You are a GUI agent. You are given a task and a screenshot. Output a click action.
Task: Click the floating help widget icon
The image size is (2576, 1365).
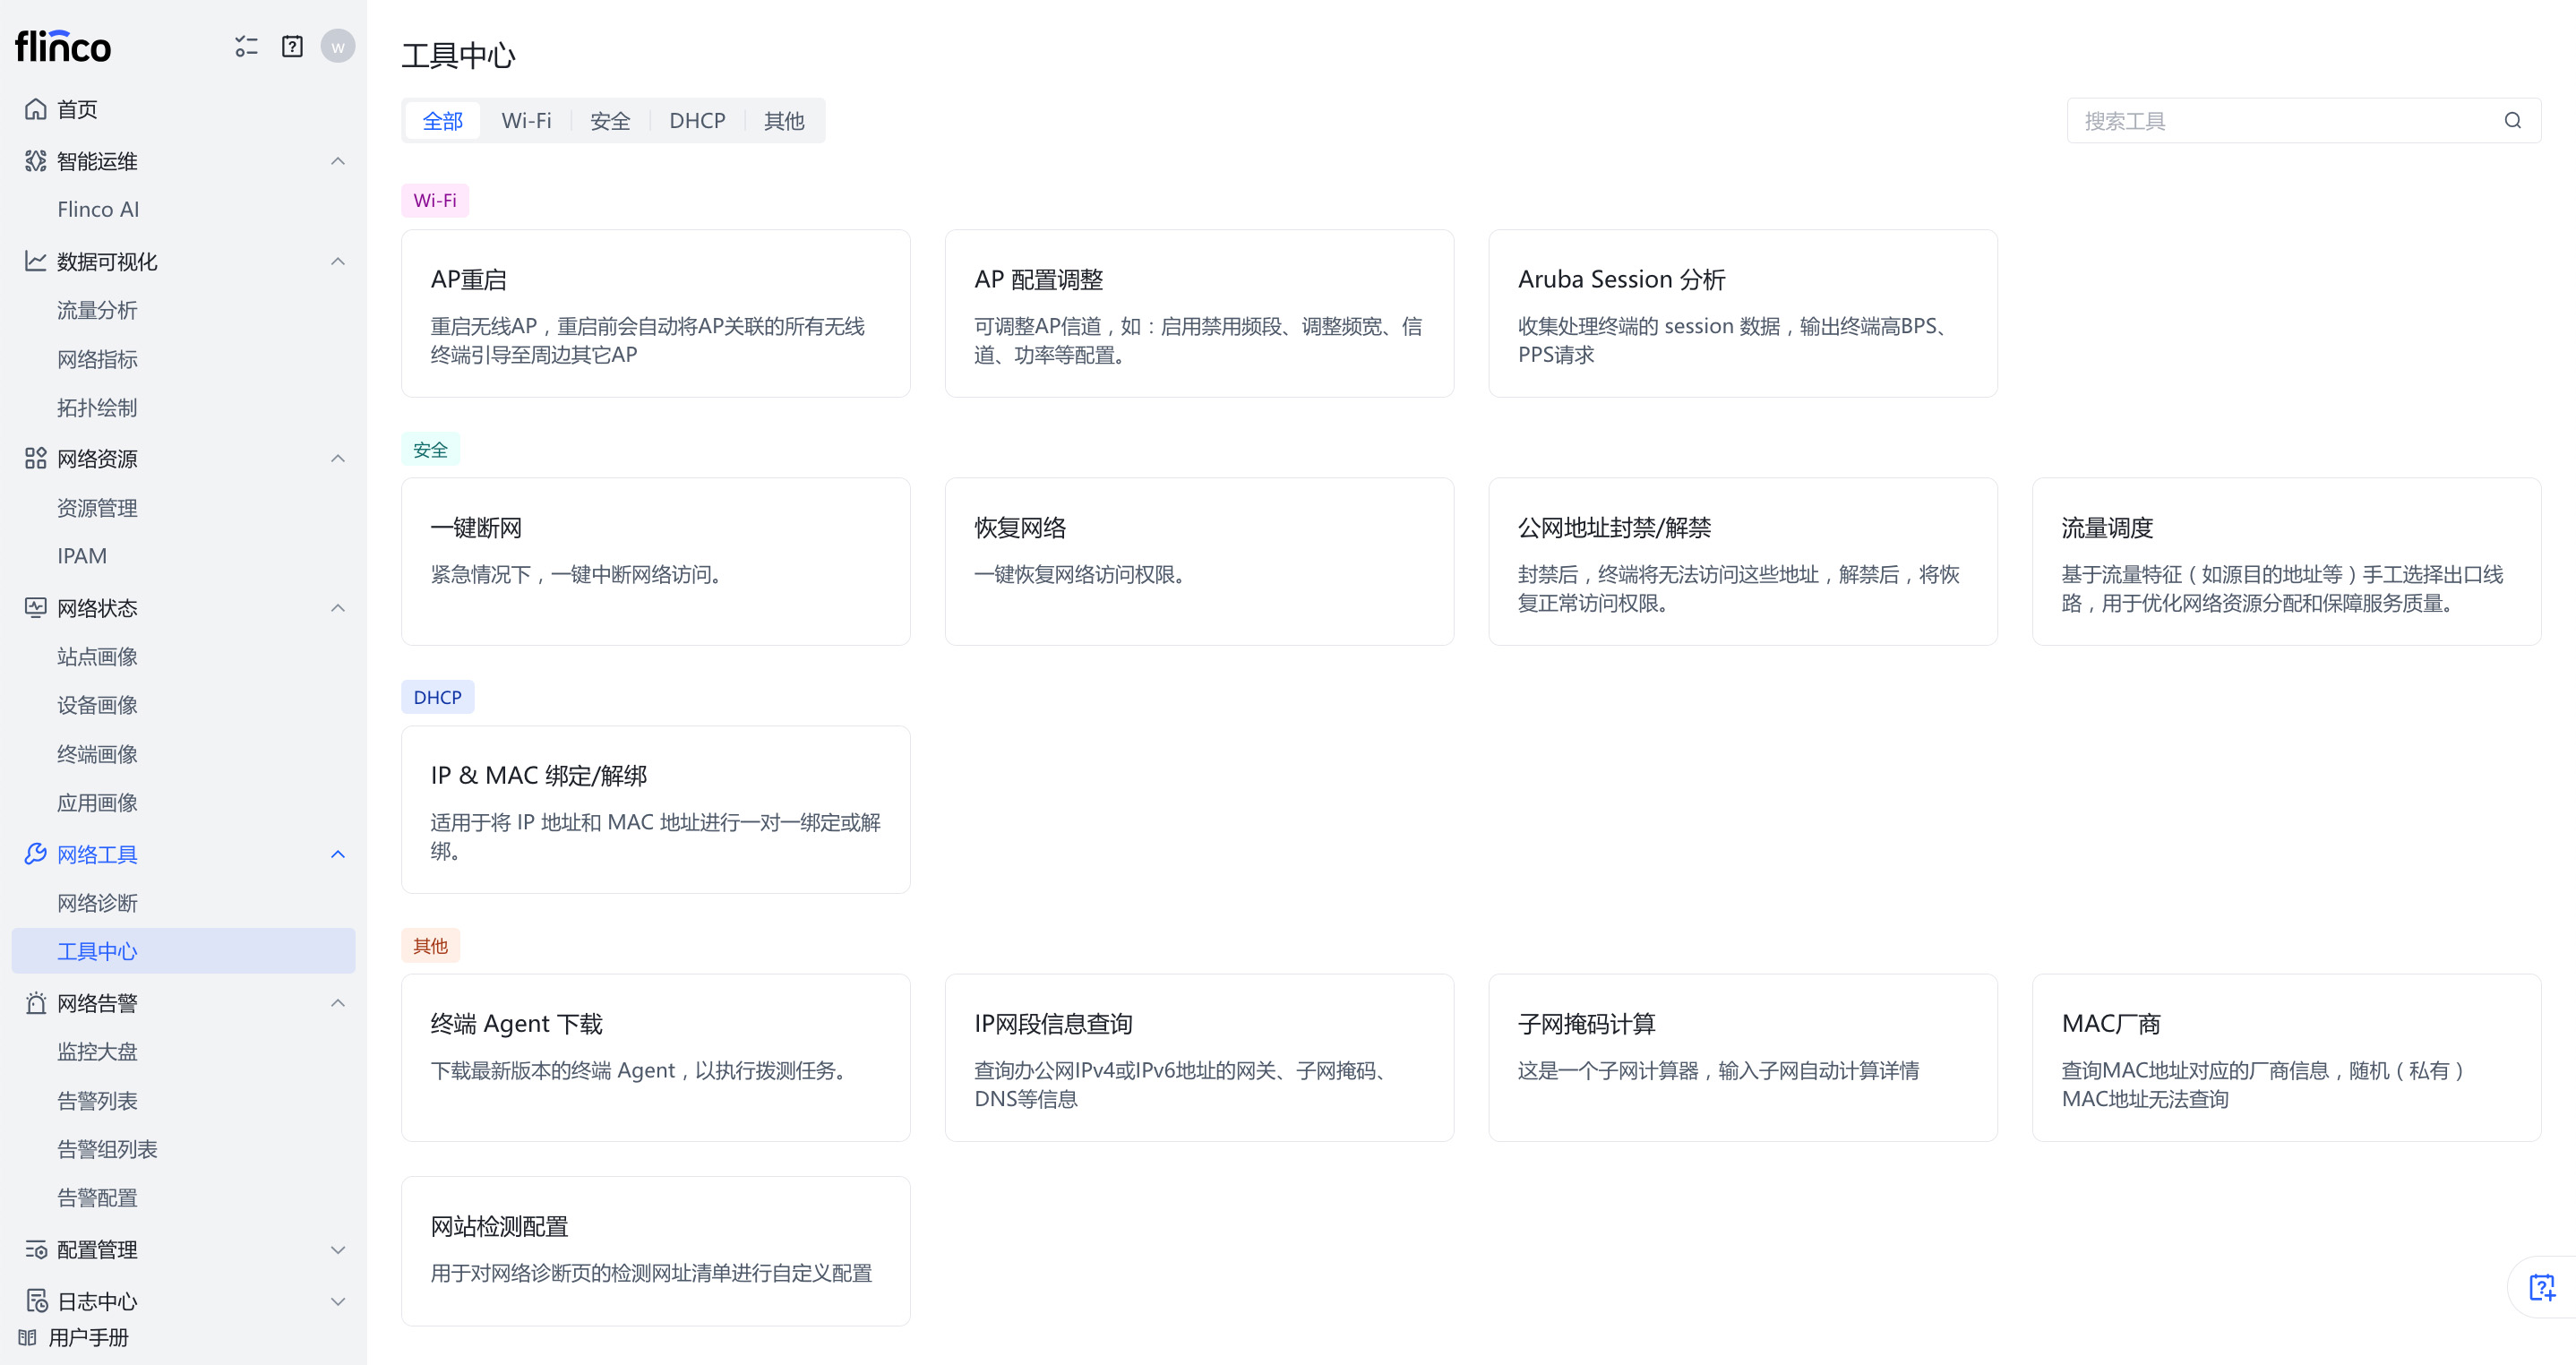[2541, 1287]
